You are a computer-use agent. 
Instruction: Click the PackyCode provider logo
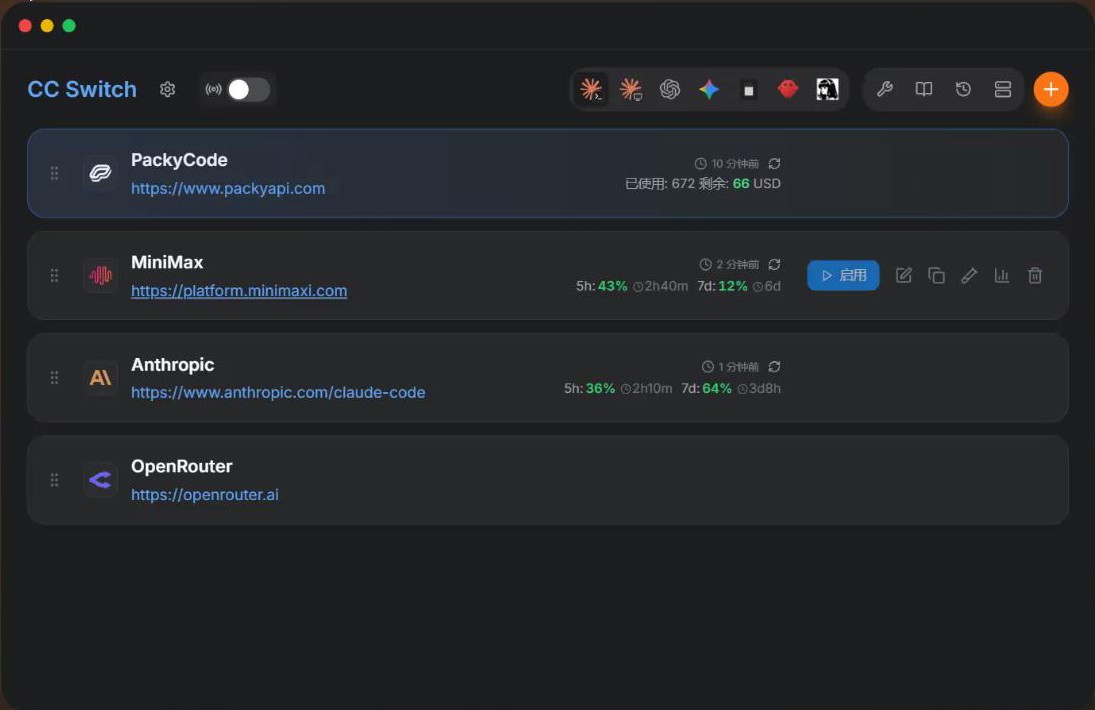(100, 173)
